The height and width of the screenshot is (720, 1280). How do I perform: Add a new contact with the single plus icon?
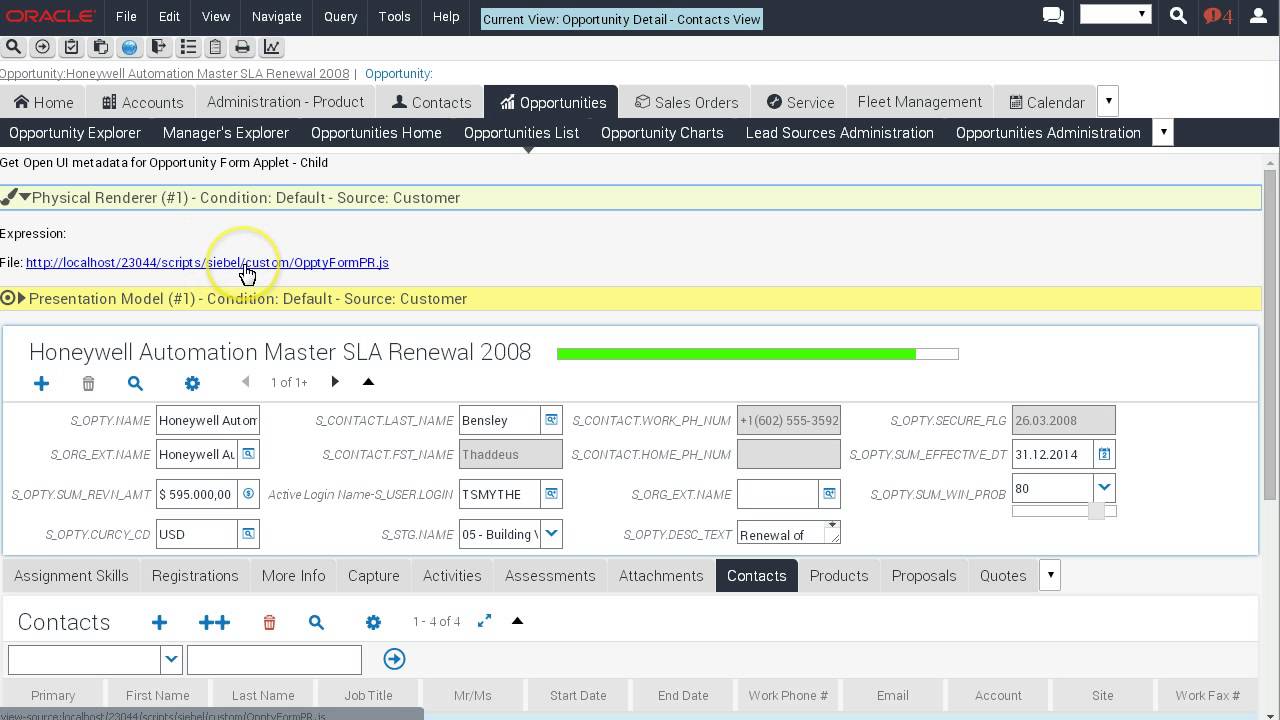tap(159, 622)
